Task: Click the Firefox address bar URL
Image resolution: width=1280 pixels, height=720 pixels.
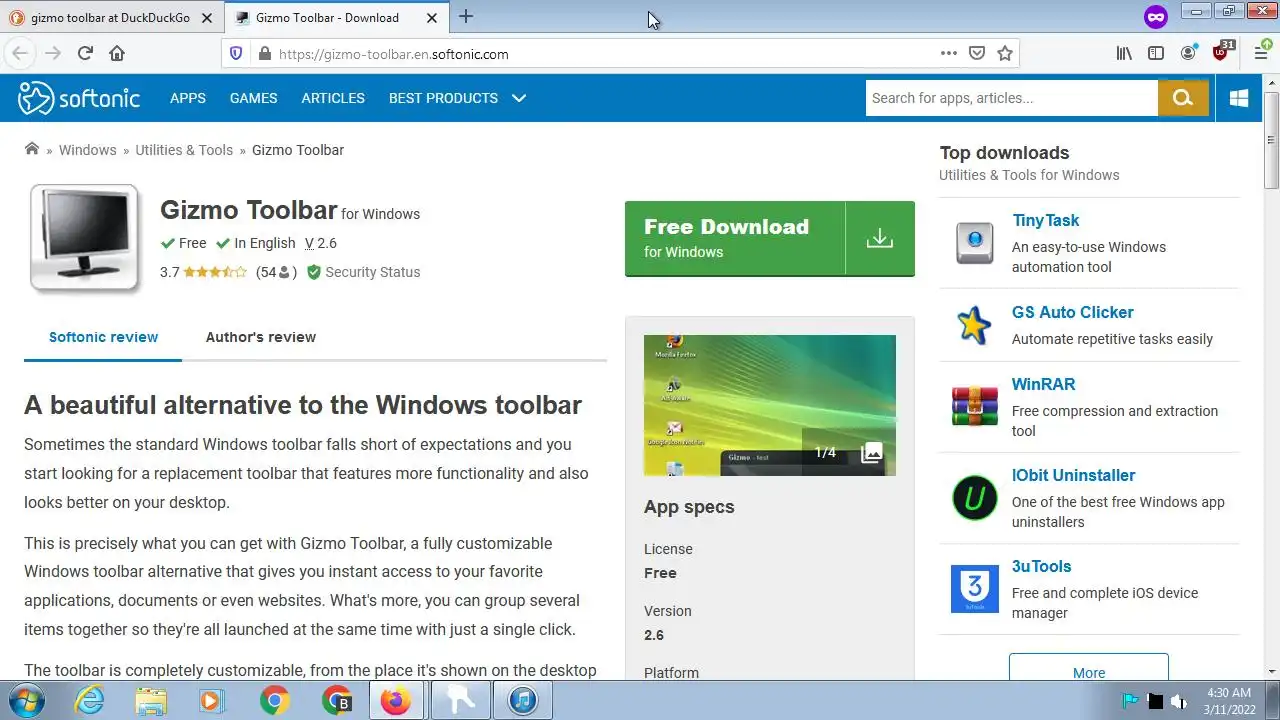Action: 394,54
